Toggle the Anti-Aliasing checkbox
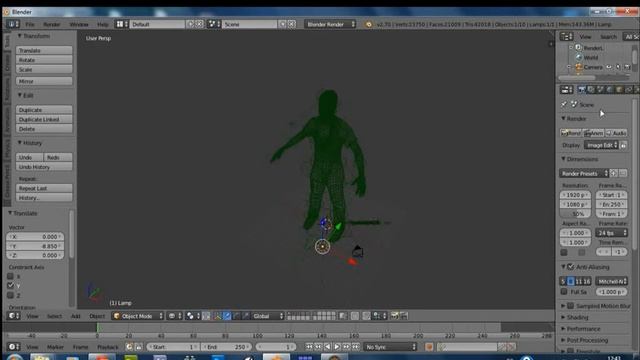 pos(571,267)
